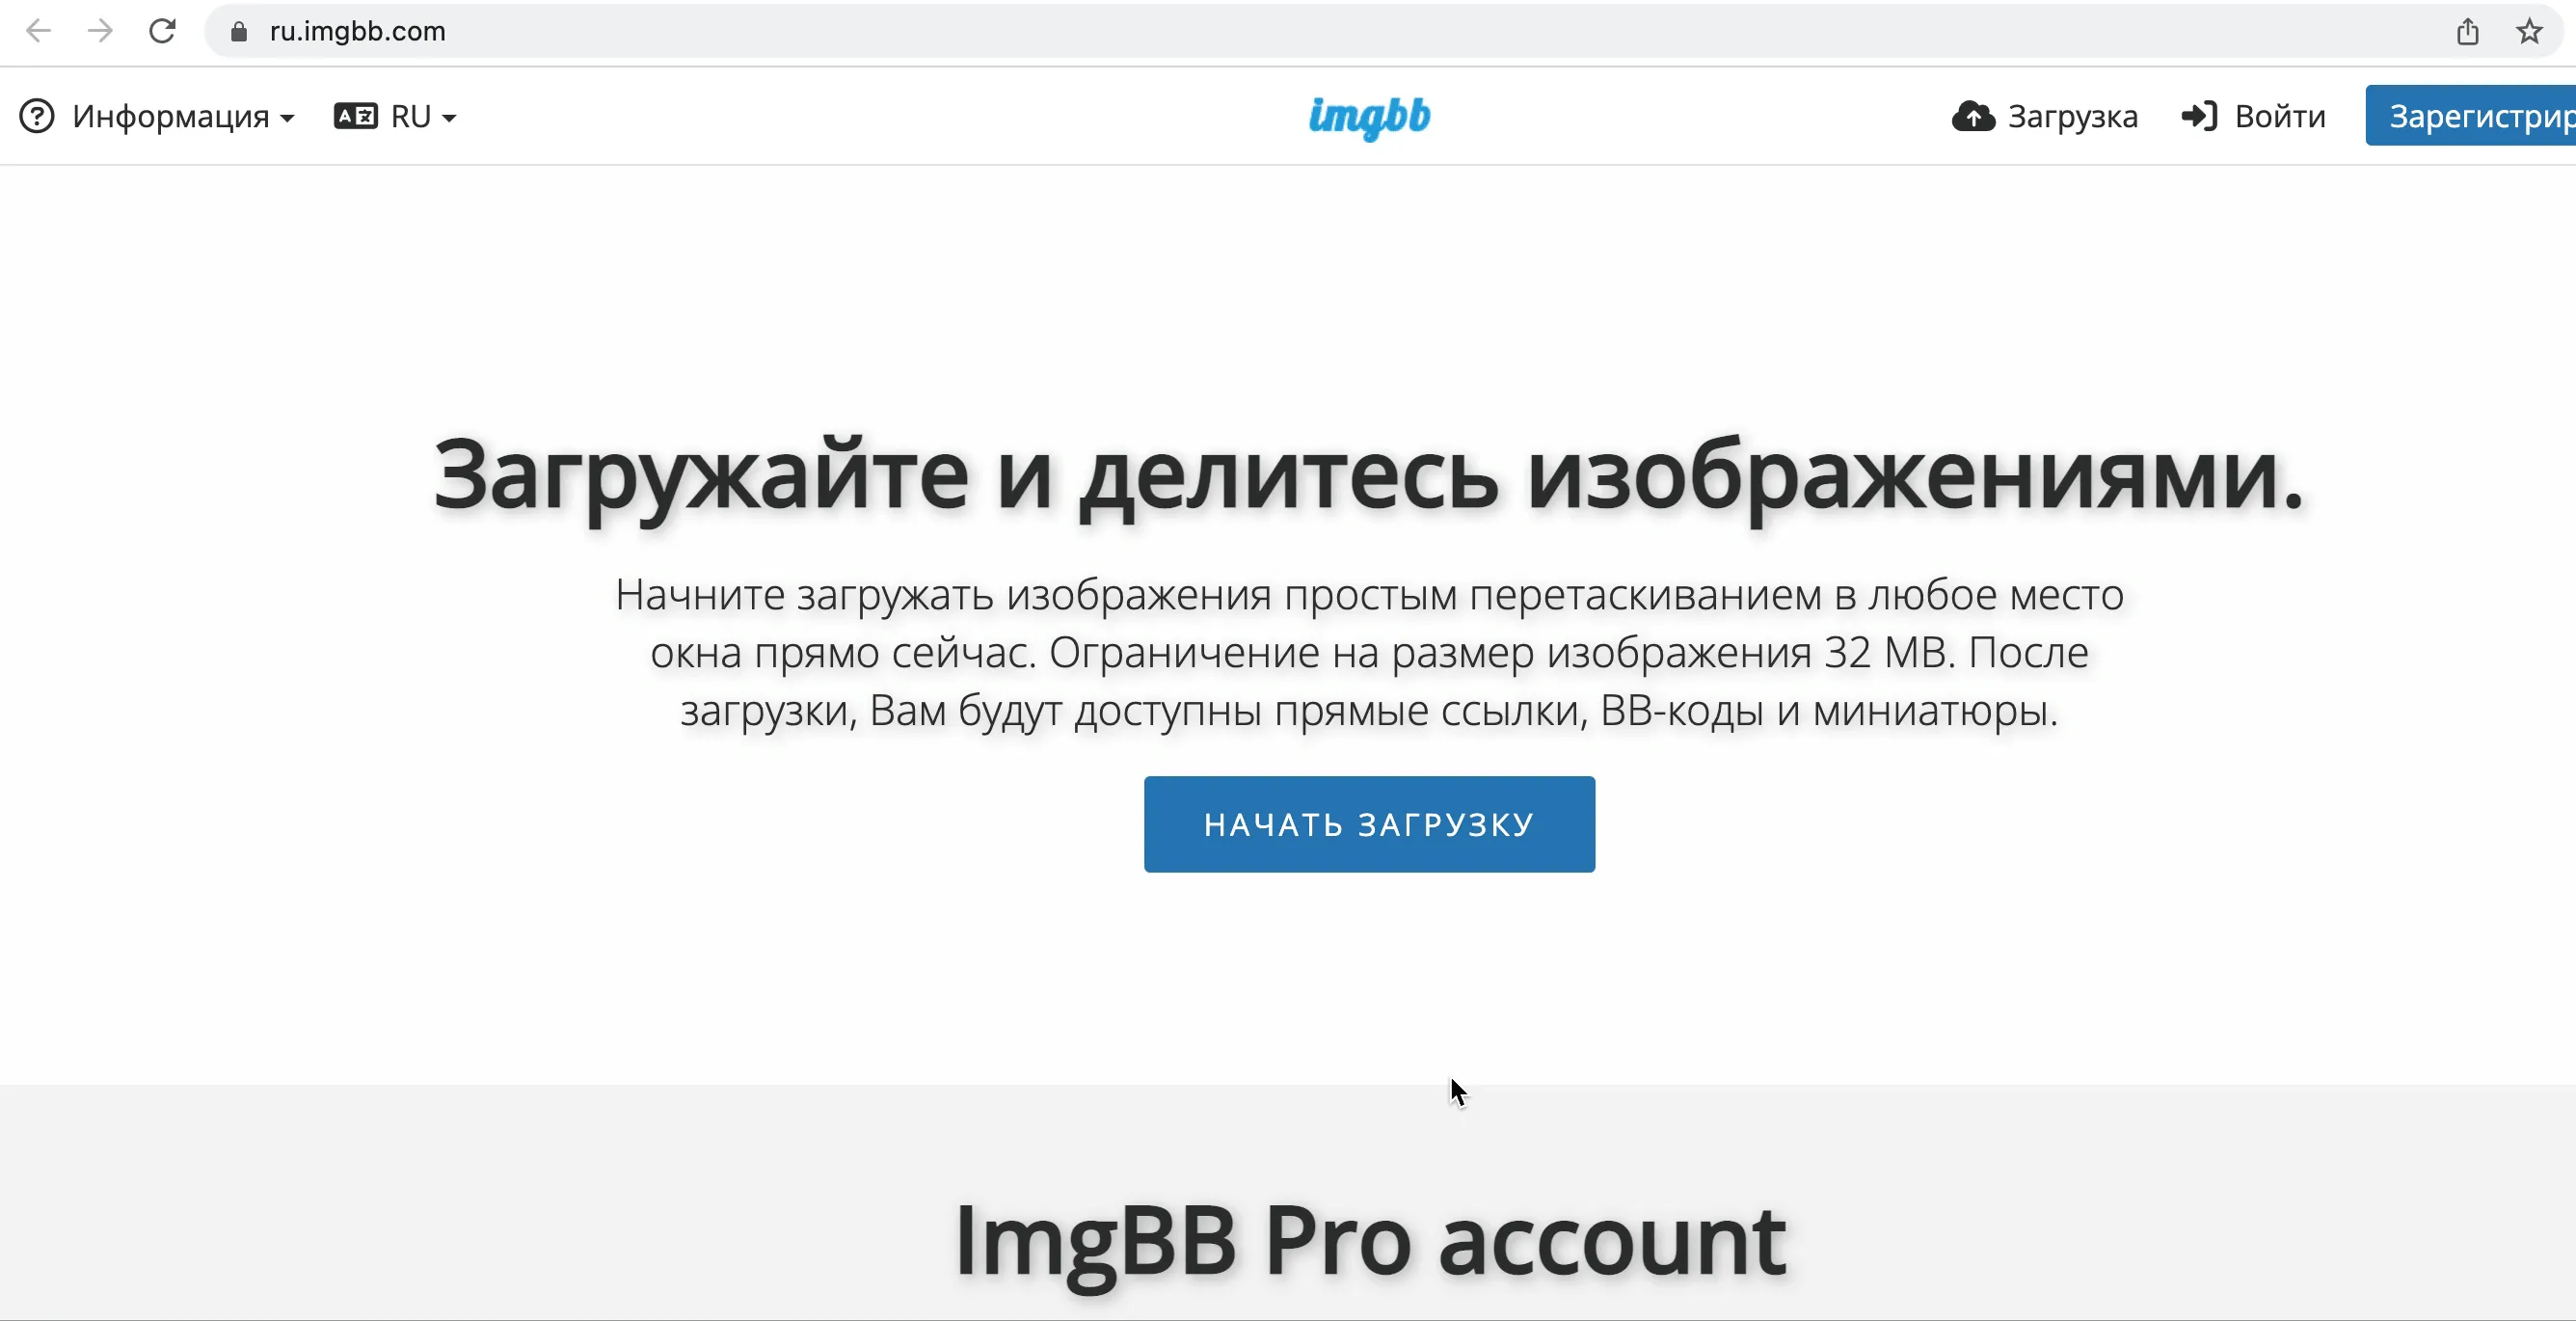Image resolution: width=2576 pixels, height=1321 pixels.
Task: Click the Загружайте и делитесь изображениями headline
Action: pos(1369,476)
